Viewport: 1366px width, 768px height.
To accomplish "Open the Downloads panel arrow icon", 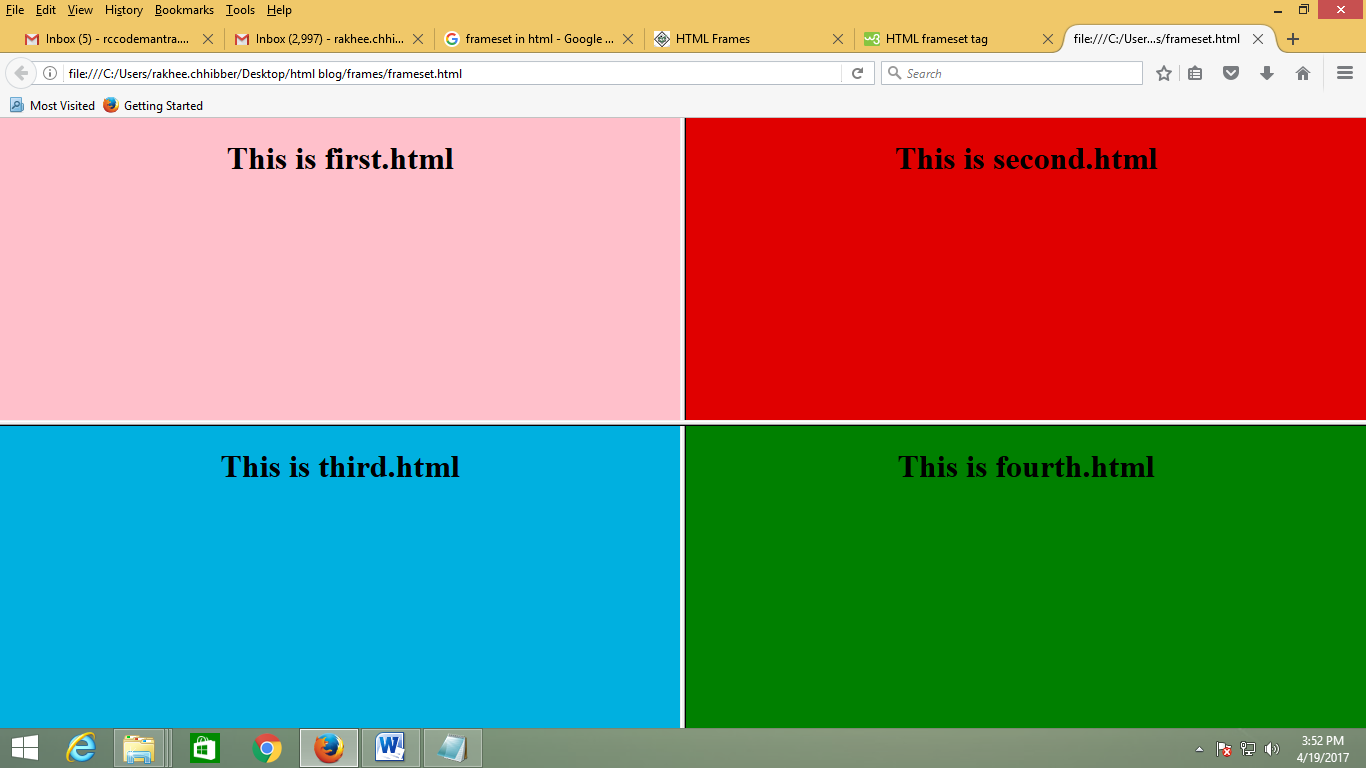I will 1267,72.
